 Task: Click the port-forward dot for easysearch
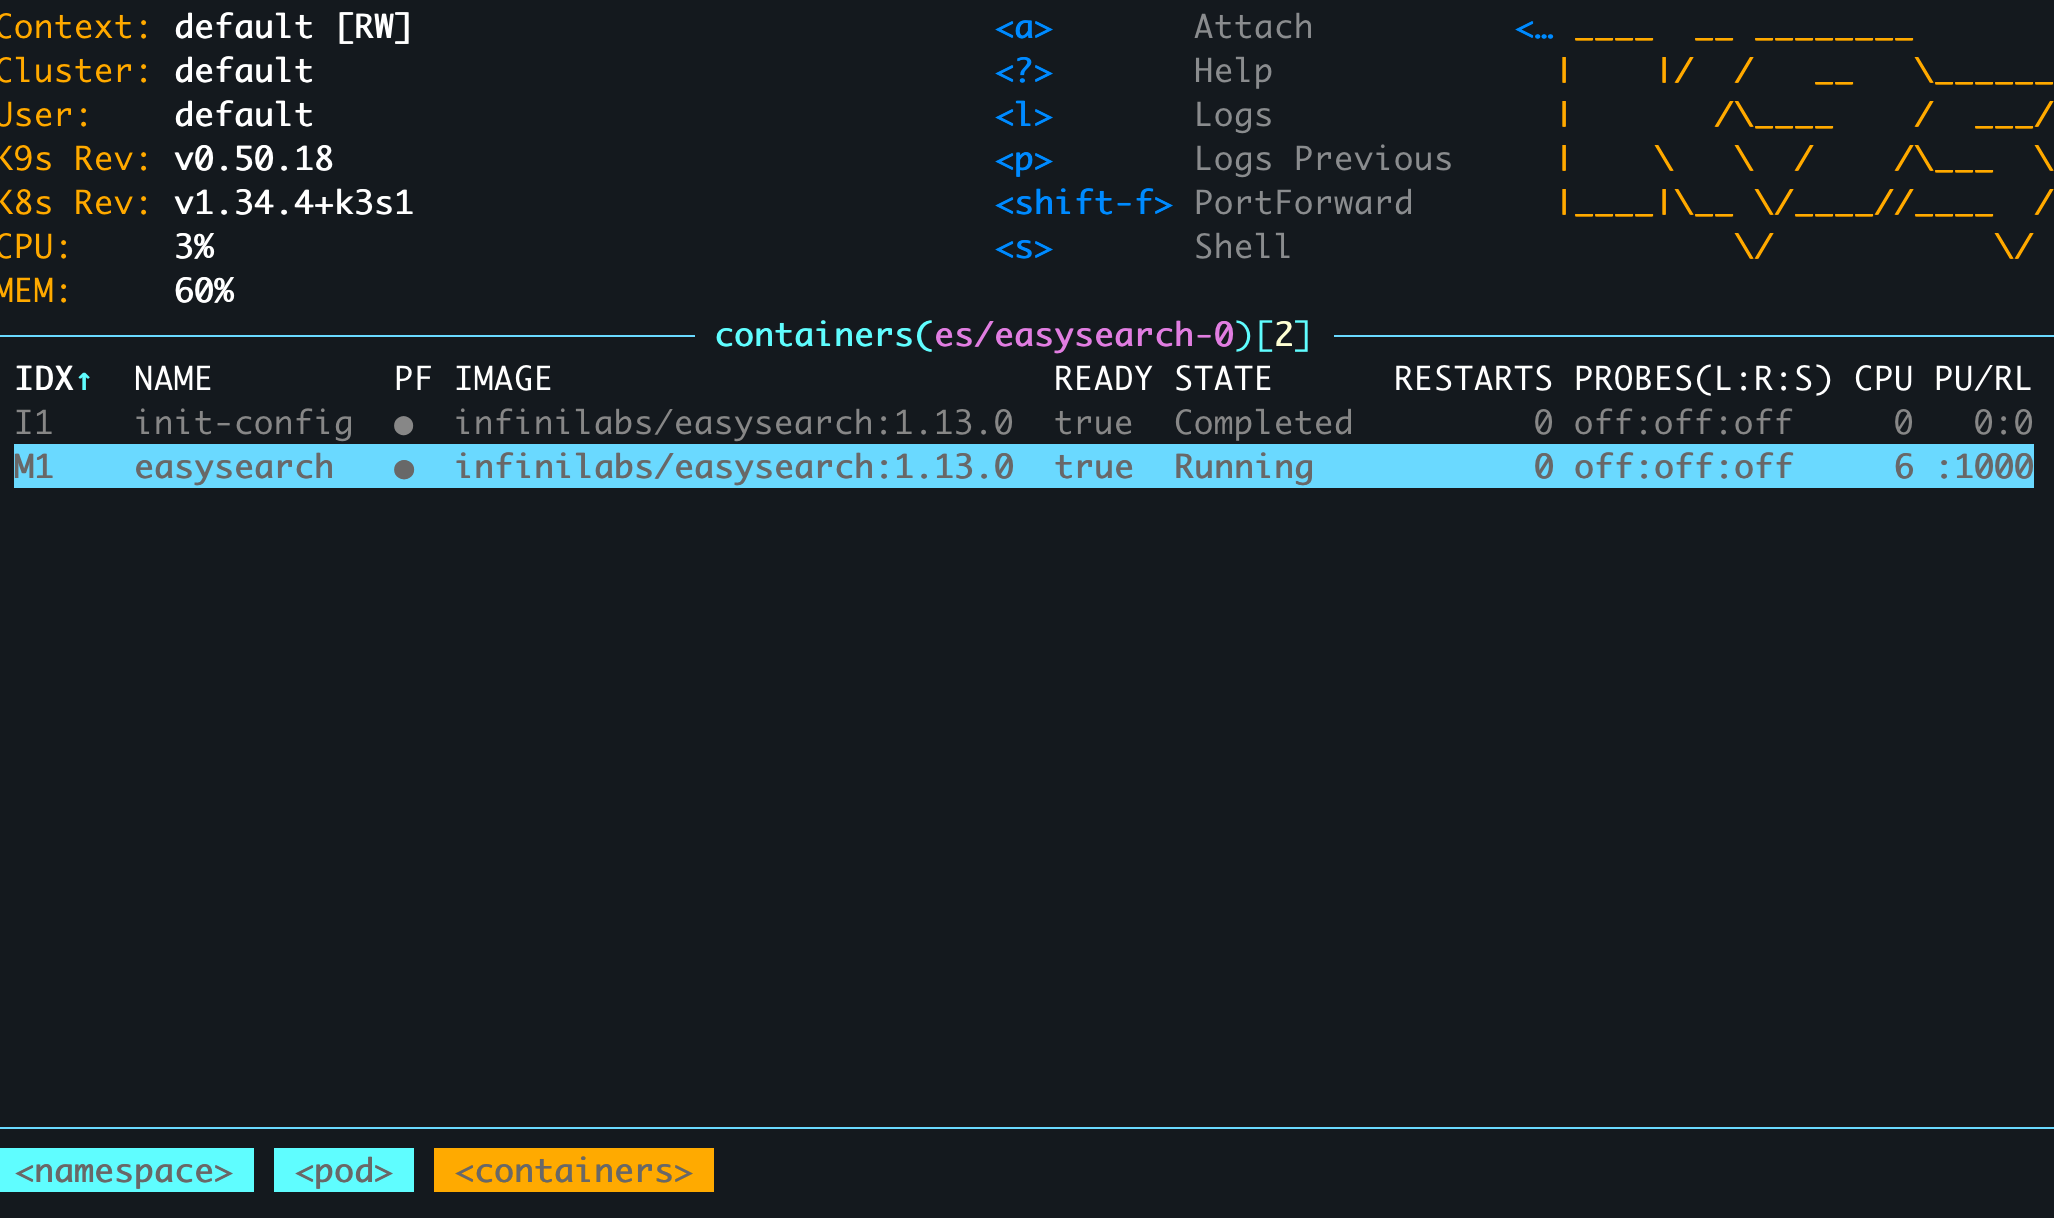pyautogui.click(x=404, y=469)
